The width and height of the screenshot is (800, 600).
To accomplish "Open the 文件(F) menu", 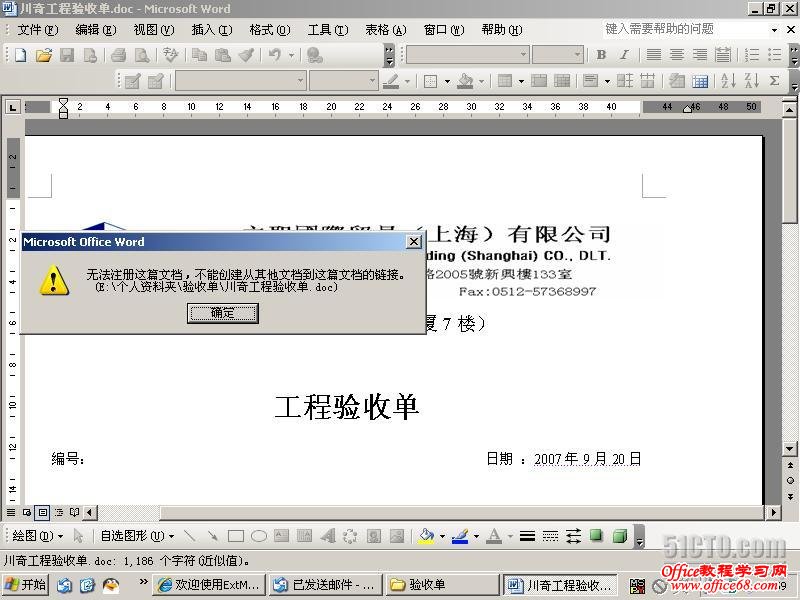I will (x=38, y=30).
